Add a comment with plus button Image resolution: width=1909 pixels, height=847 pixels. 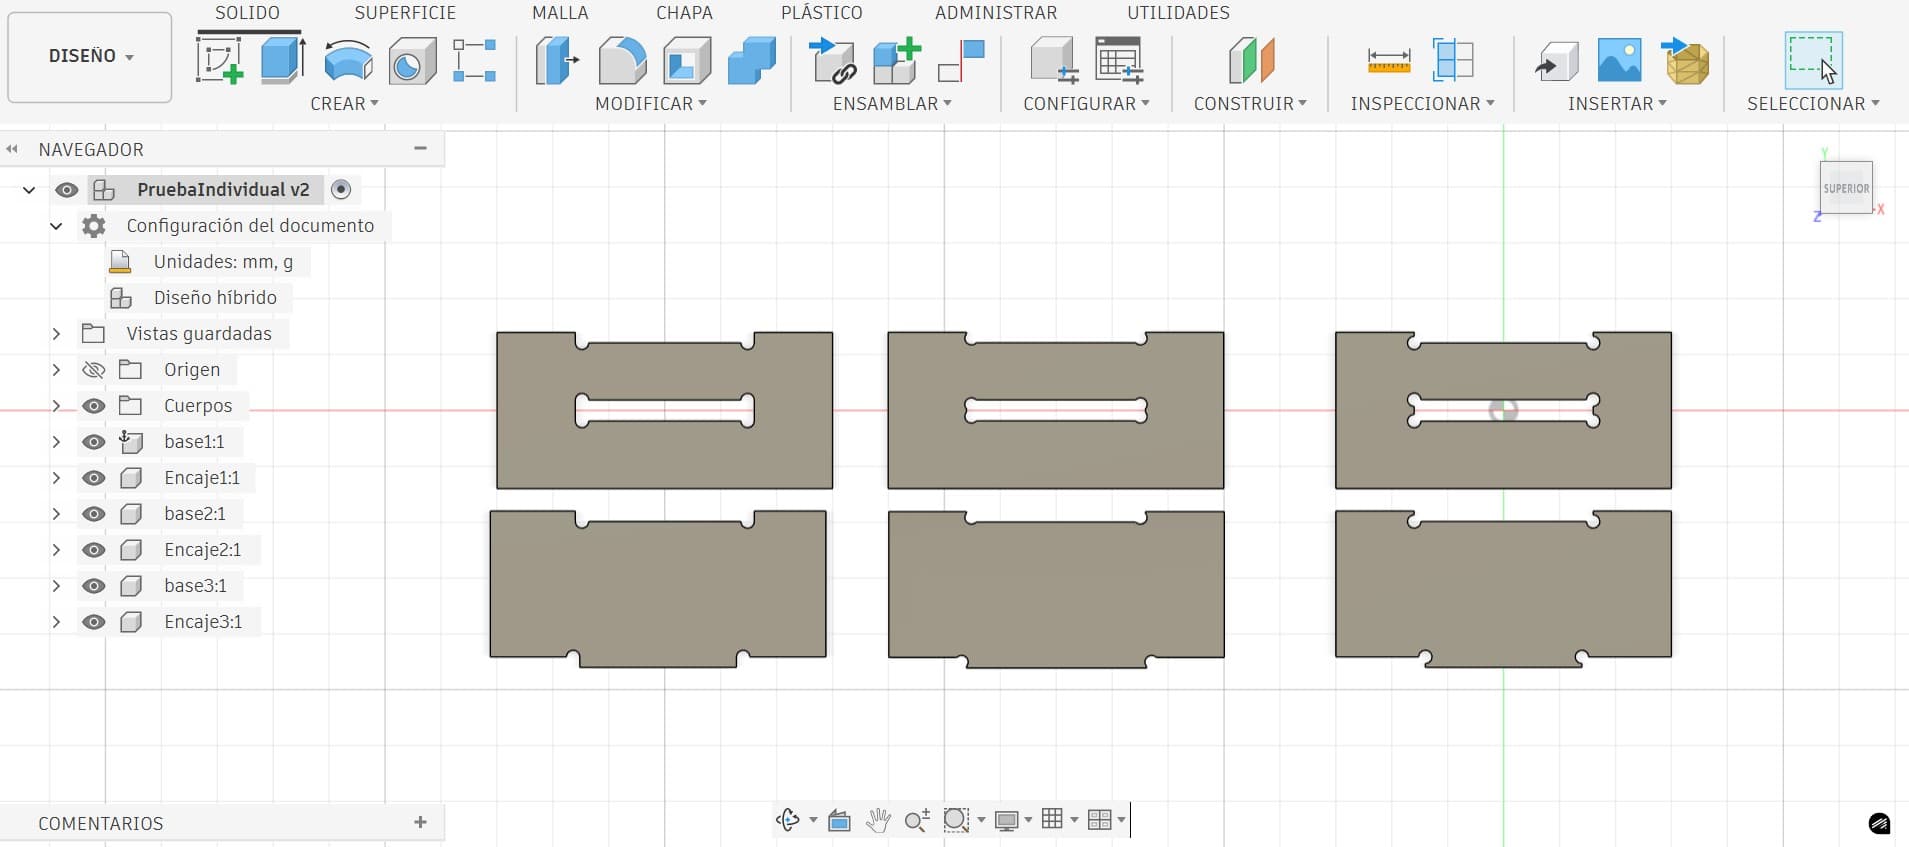pos(420,822)
